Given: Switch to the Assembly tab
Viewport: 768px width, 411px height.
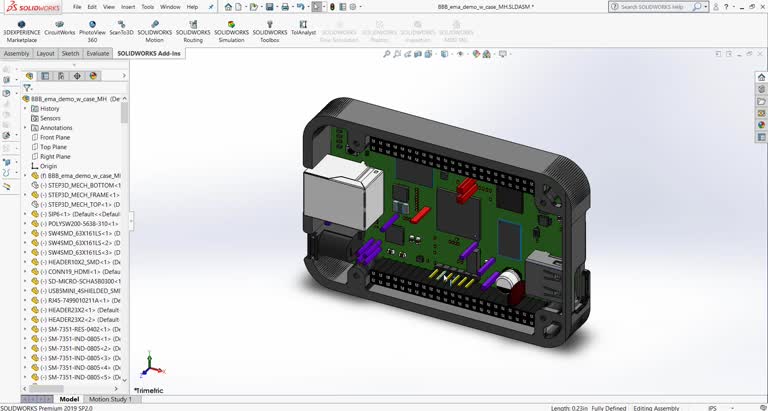Looking at the screenshot, I should click(17, 53).
